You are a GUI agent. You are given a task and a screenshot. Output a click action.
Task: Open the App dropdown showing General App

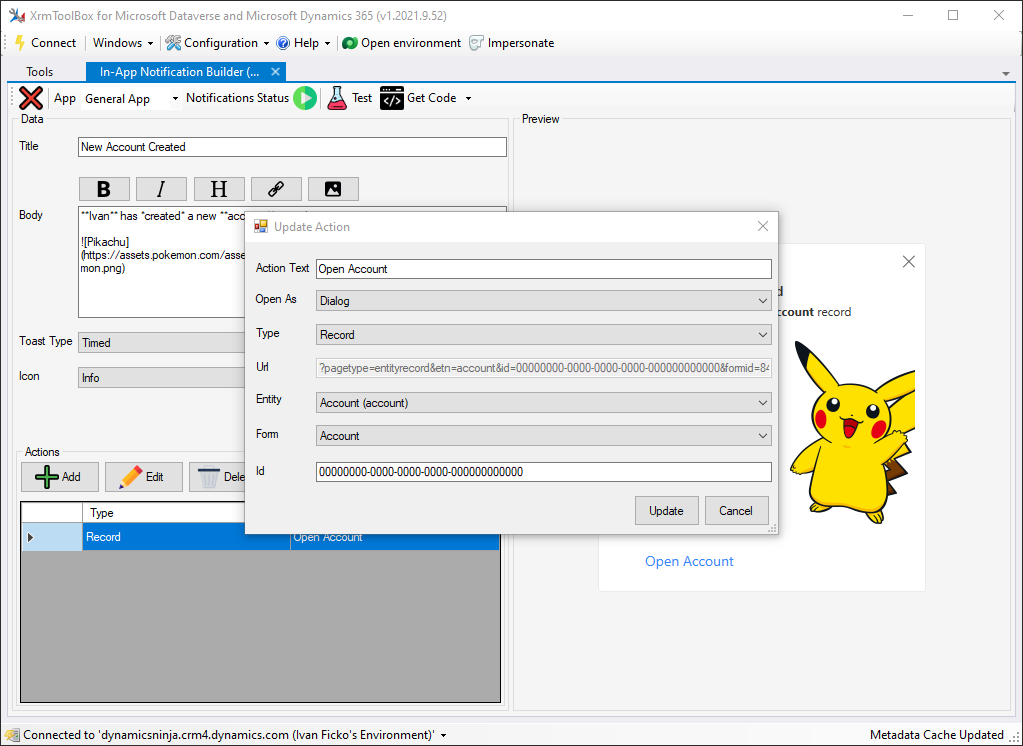pos(131,99)
